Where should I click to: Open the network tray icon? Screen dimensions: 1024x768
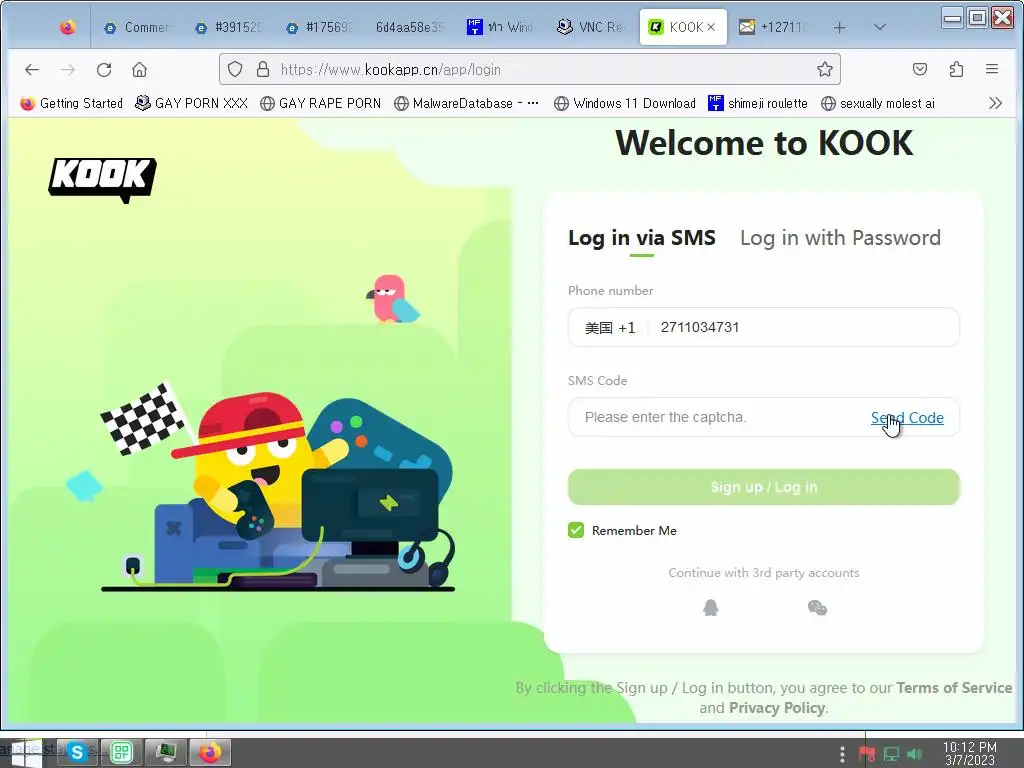(x=891, y=754)
